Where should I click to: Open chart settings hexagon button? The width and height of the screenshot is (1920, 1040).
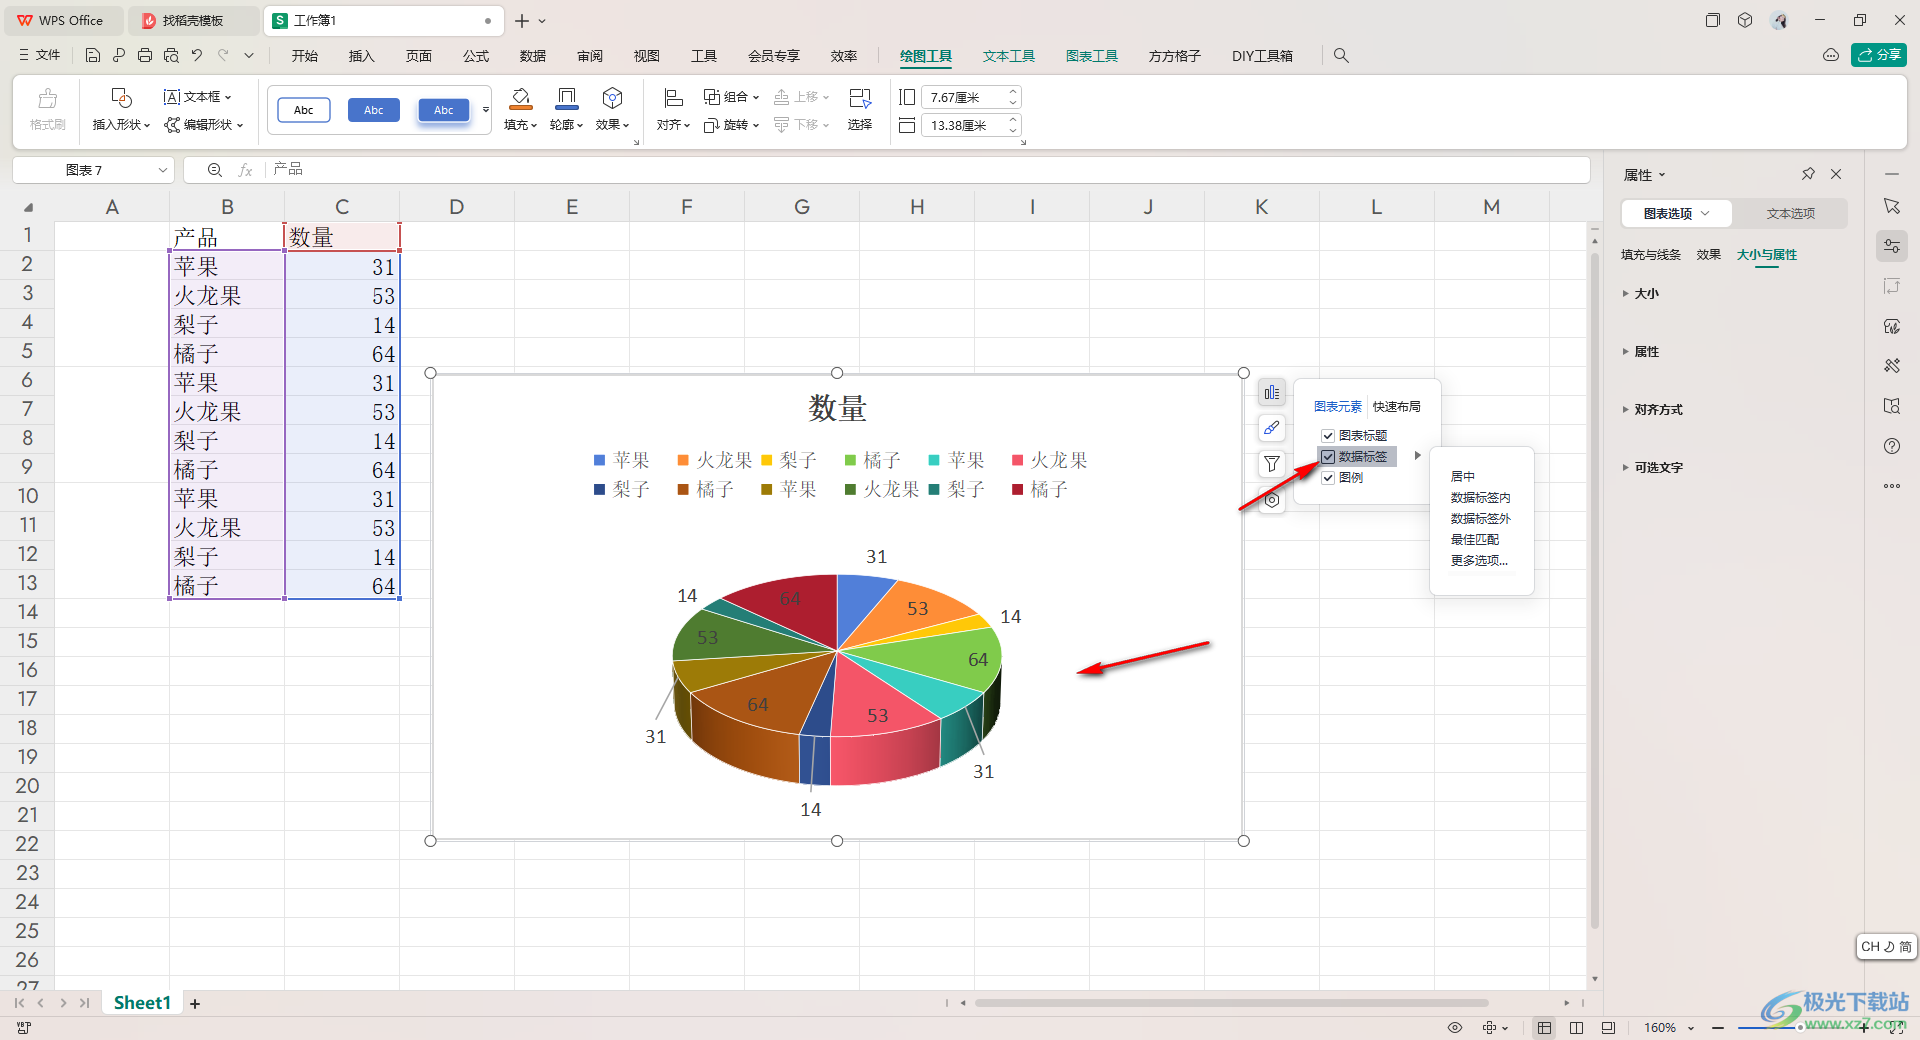click(1271, 500)
